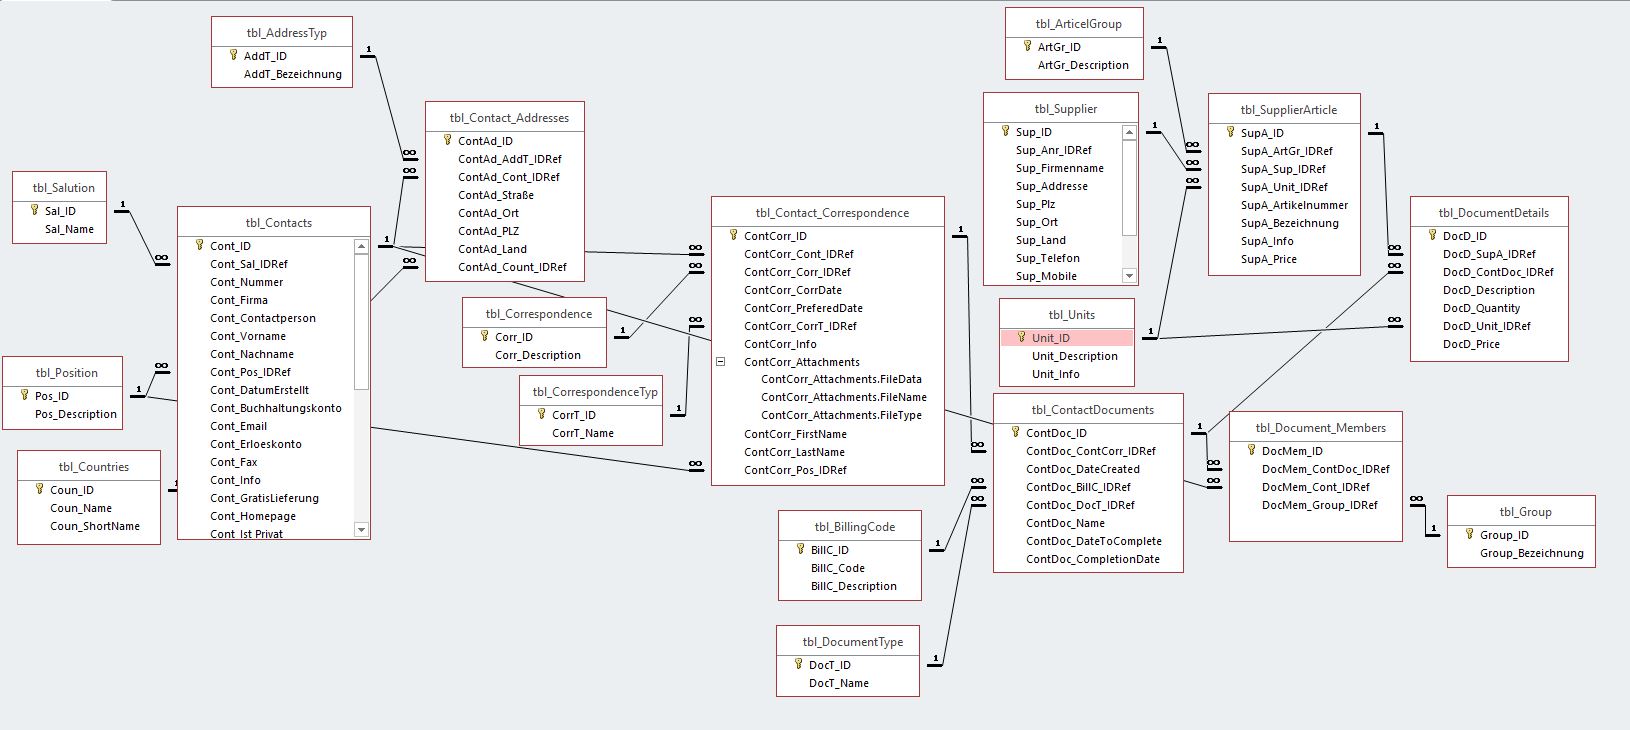Click the key icon beside ContDoc_ID
The width and height of the screenshot is (1630, 730).
[1015, 432]
